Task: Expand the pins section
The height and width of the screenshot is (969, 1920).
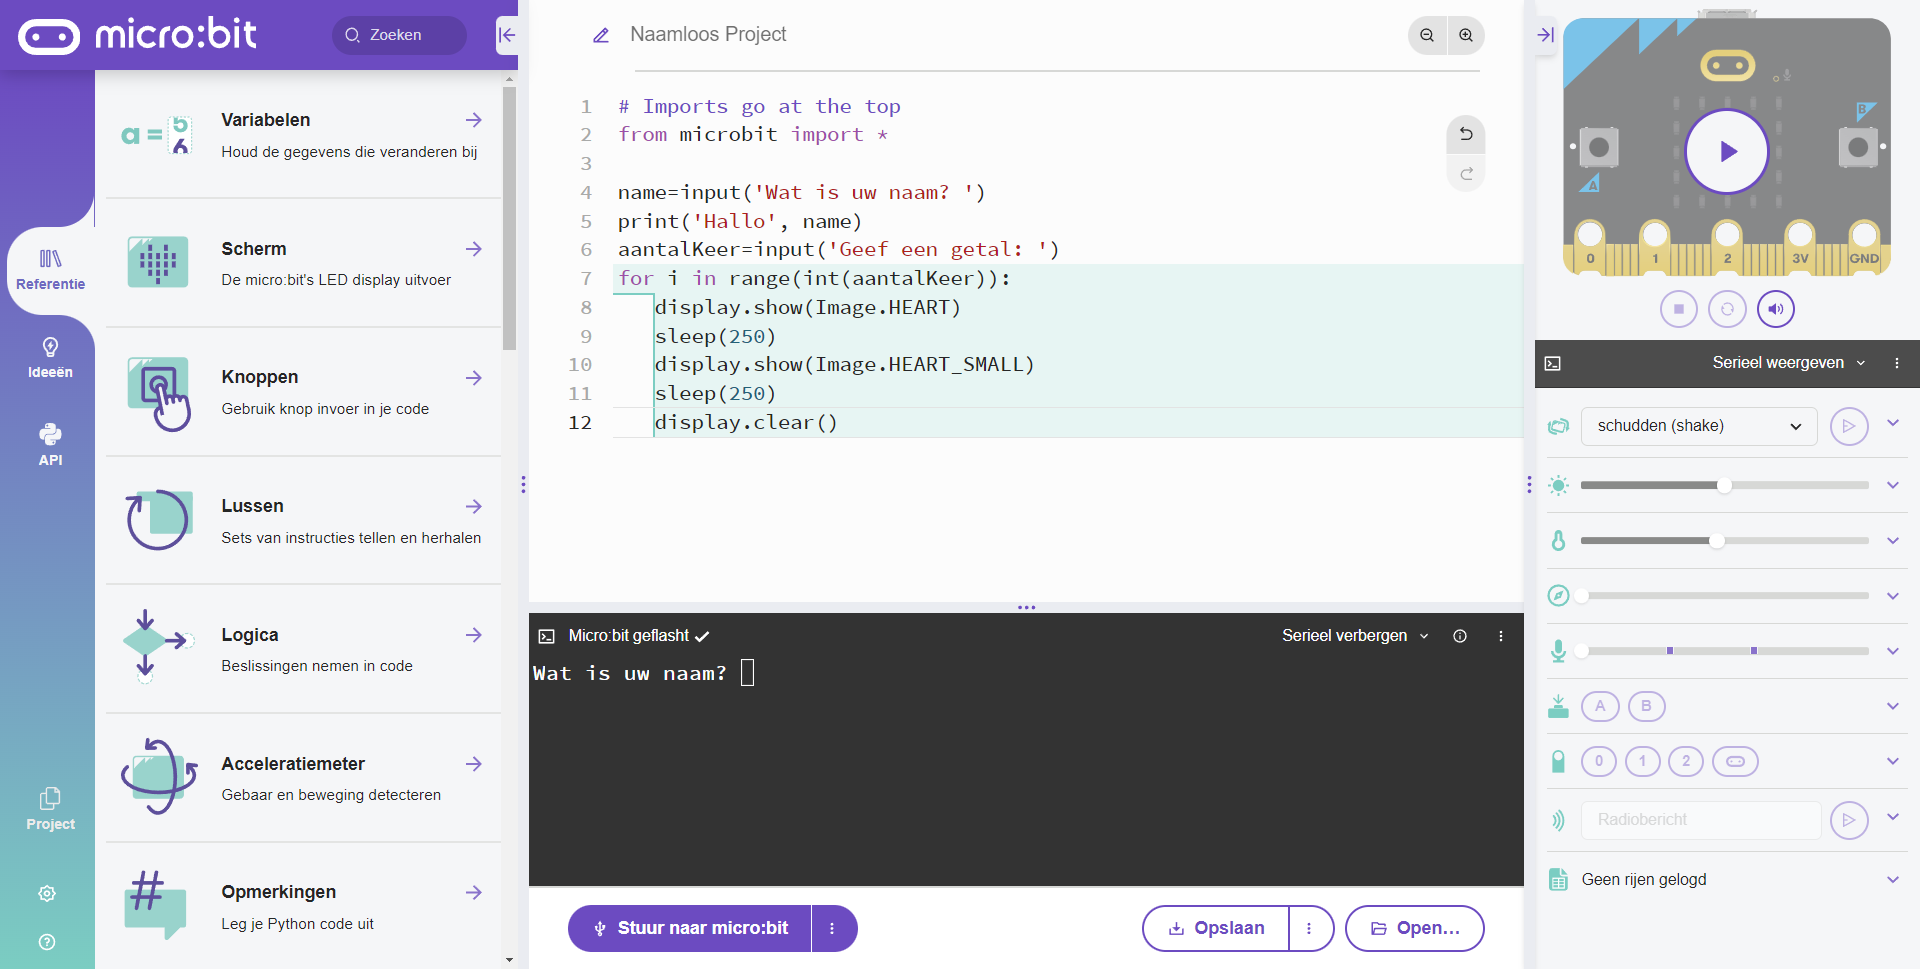Action: click(x=1893, y=761)
